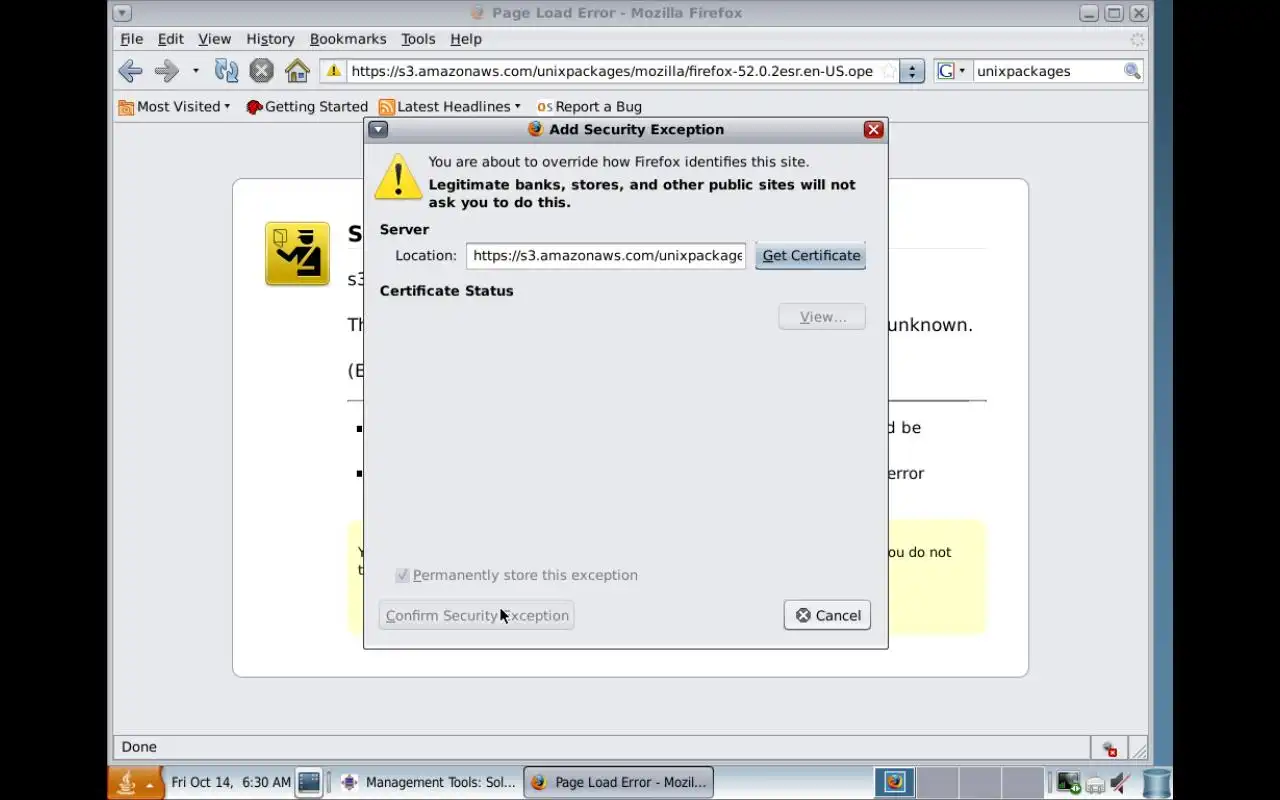Click the Stop loading icon
This screenshot has height=800, width=1280.
tap(261, 71)
